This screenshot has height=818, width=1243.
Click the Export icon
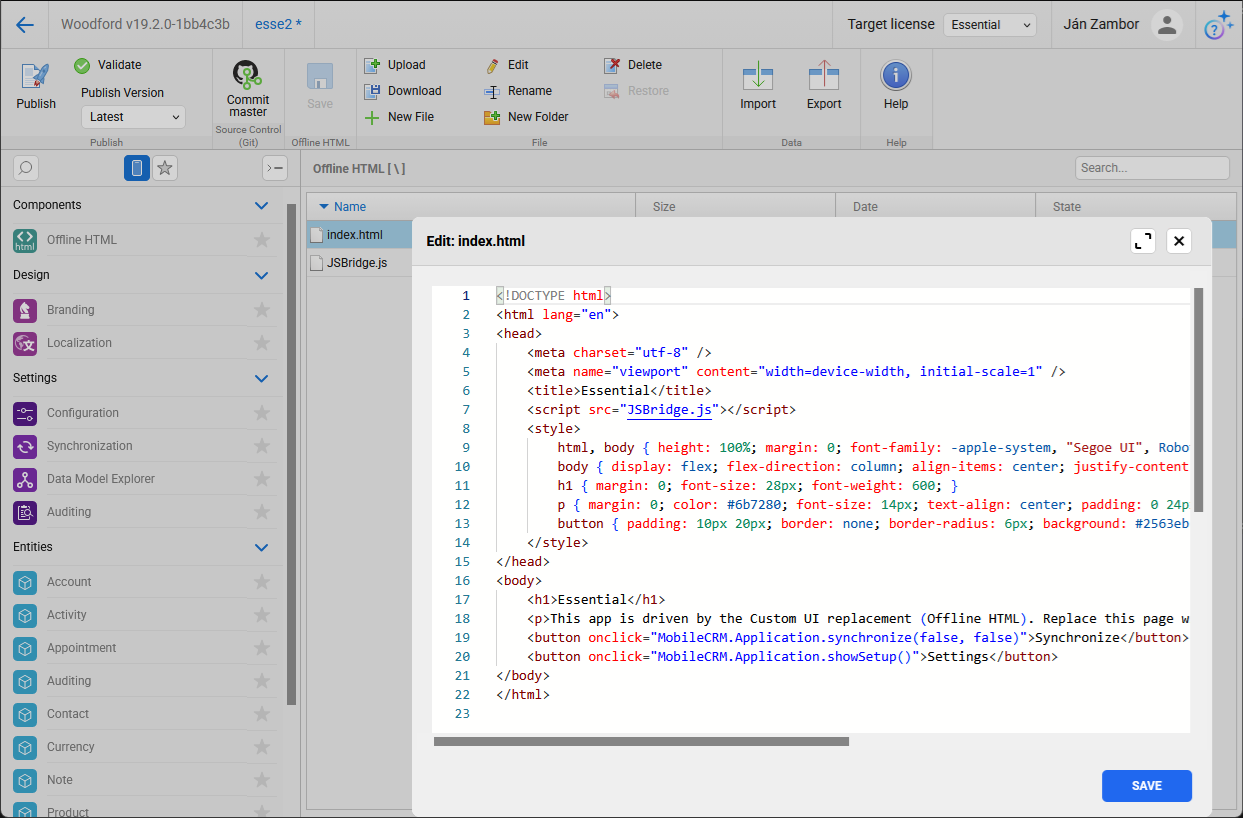click(824, 76)
